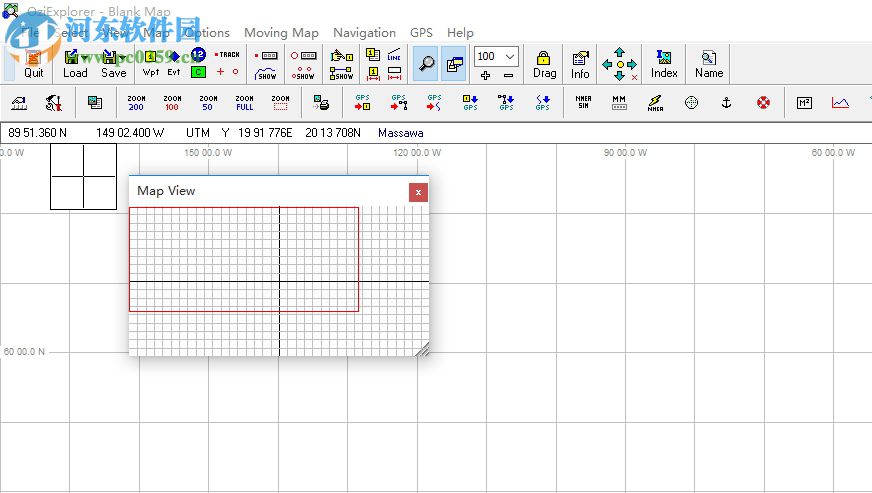Viewport: 872px width, 493px height.
Task: Select the Zoom window rectangle tool
Action: 280,103
